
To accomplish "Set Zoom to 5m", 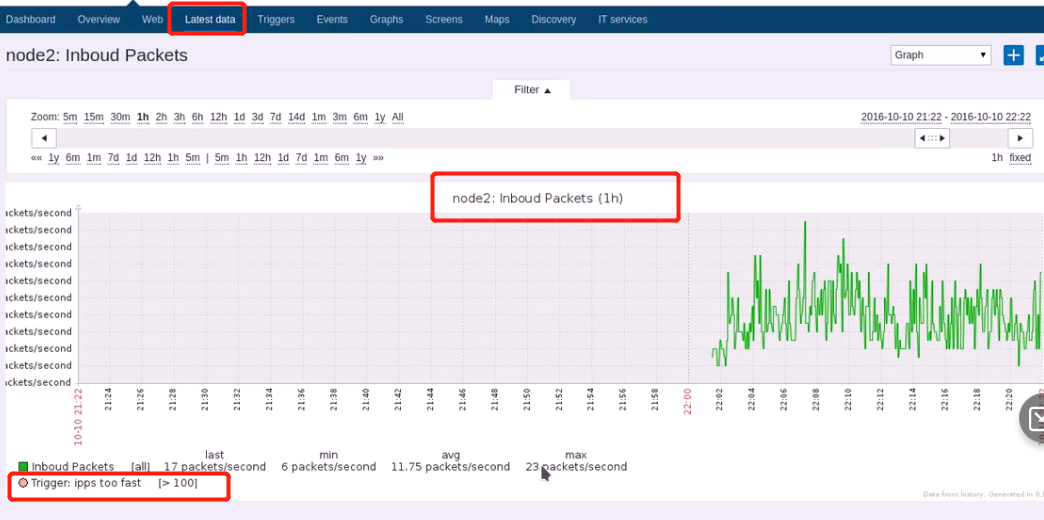I will click(x=70, y=117).
